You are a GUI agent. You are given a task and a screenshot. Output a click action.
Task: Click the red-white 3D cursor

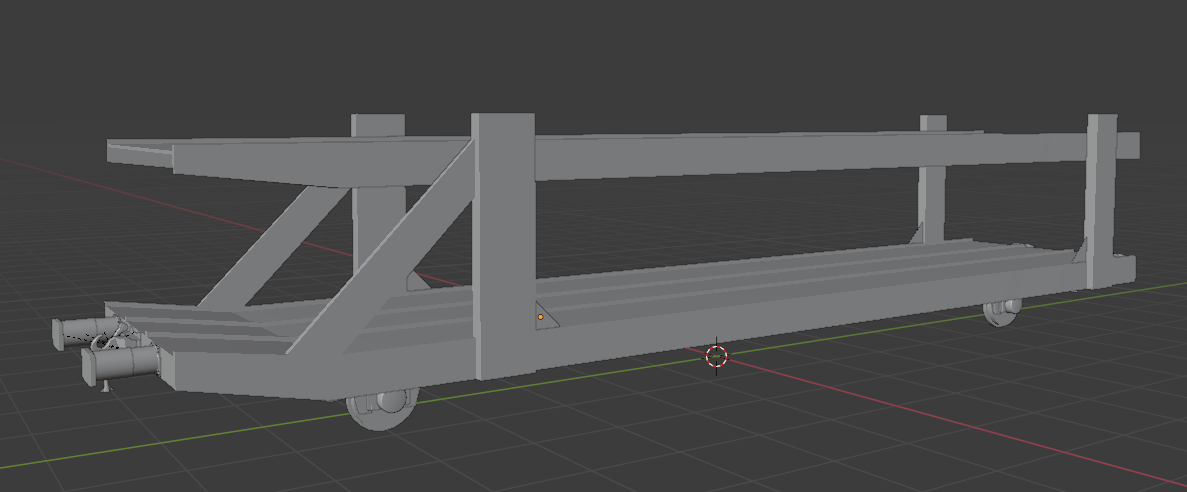click(x=716, y=356)
